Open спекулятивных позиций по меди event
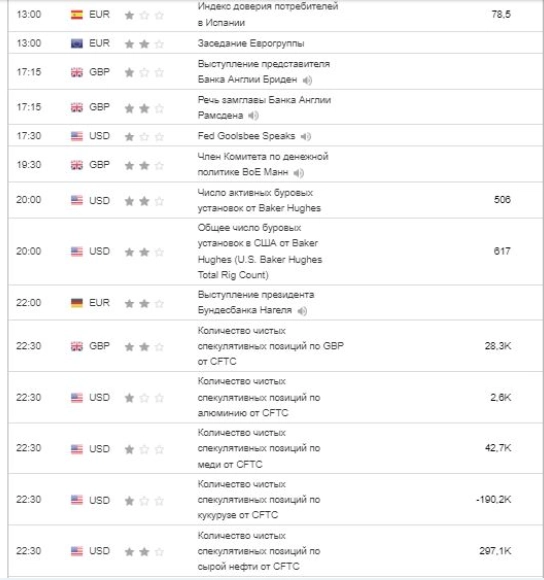This screenshot has height=580, width=544. click(259, 448)
